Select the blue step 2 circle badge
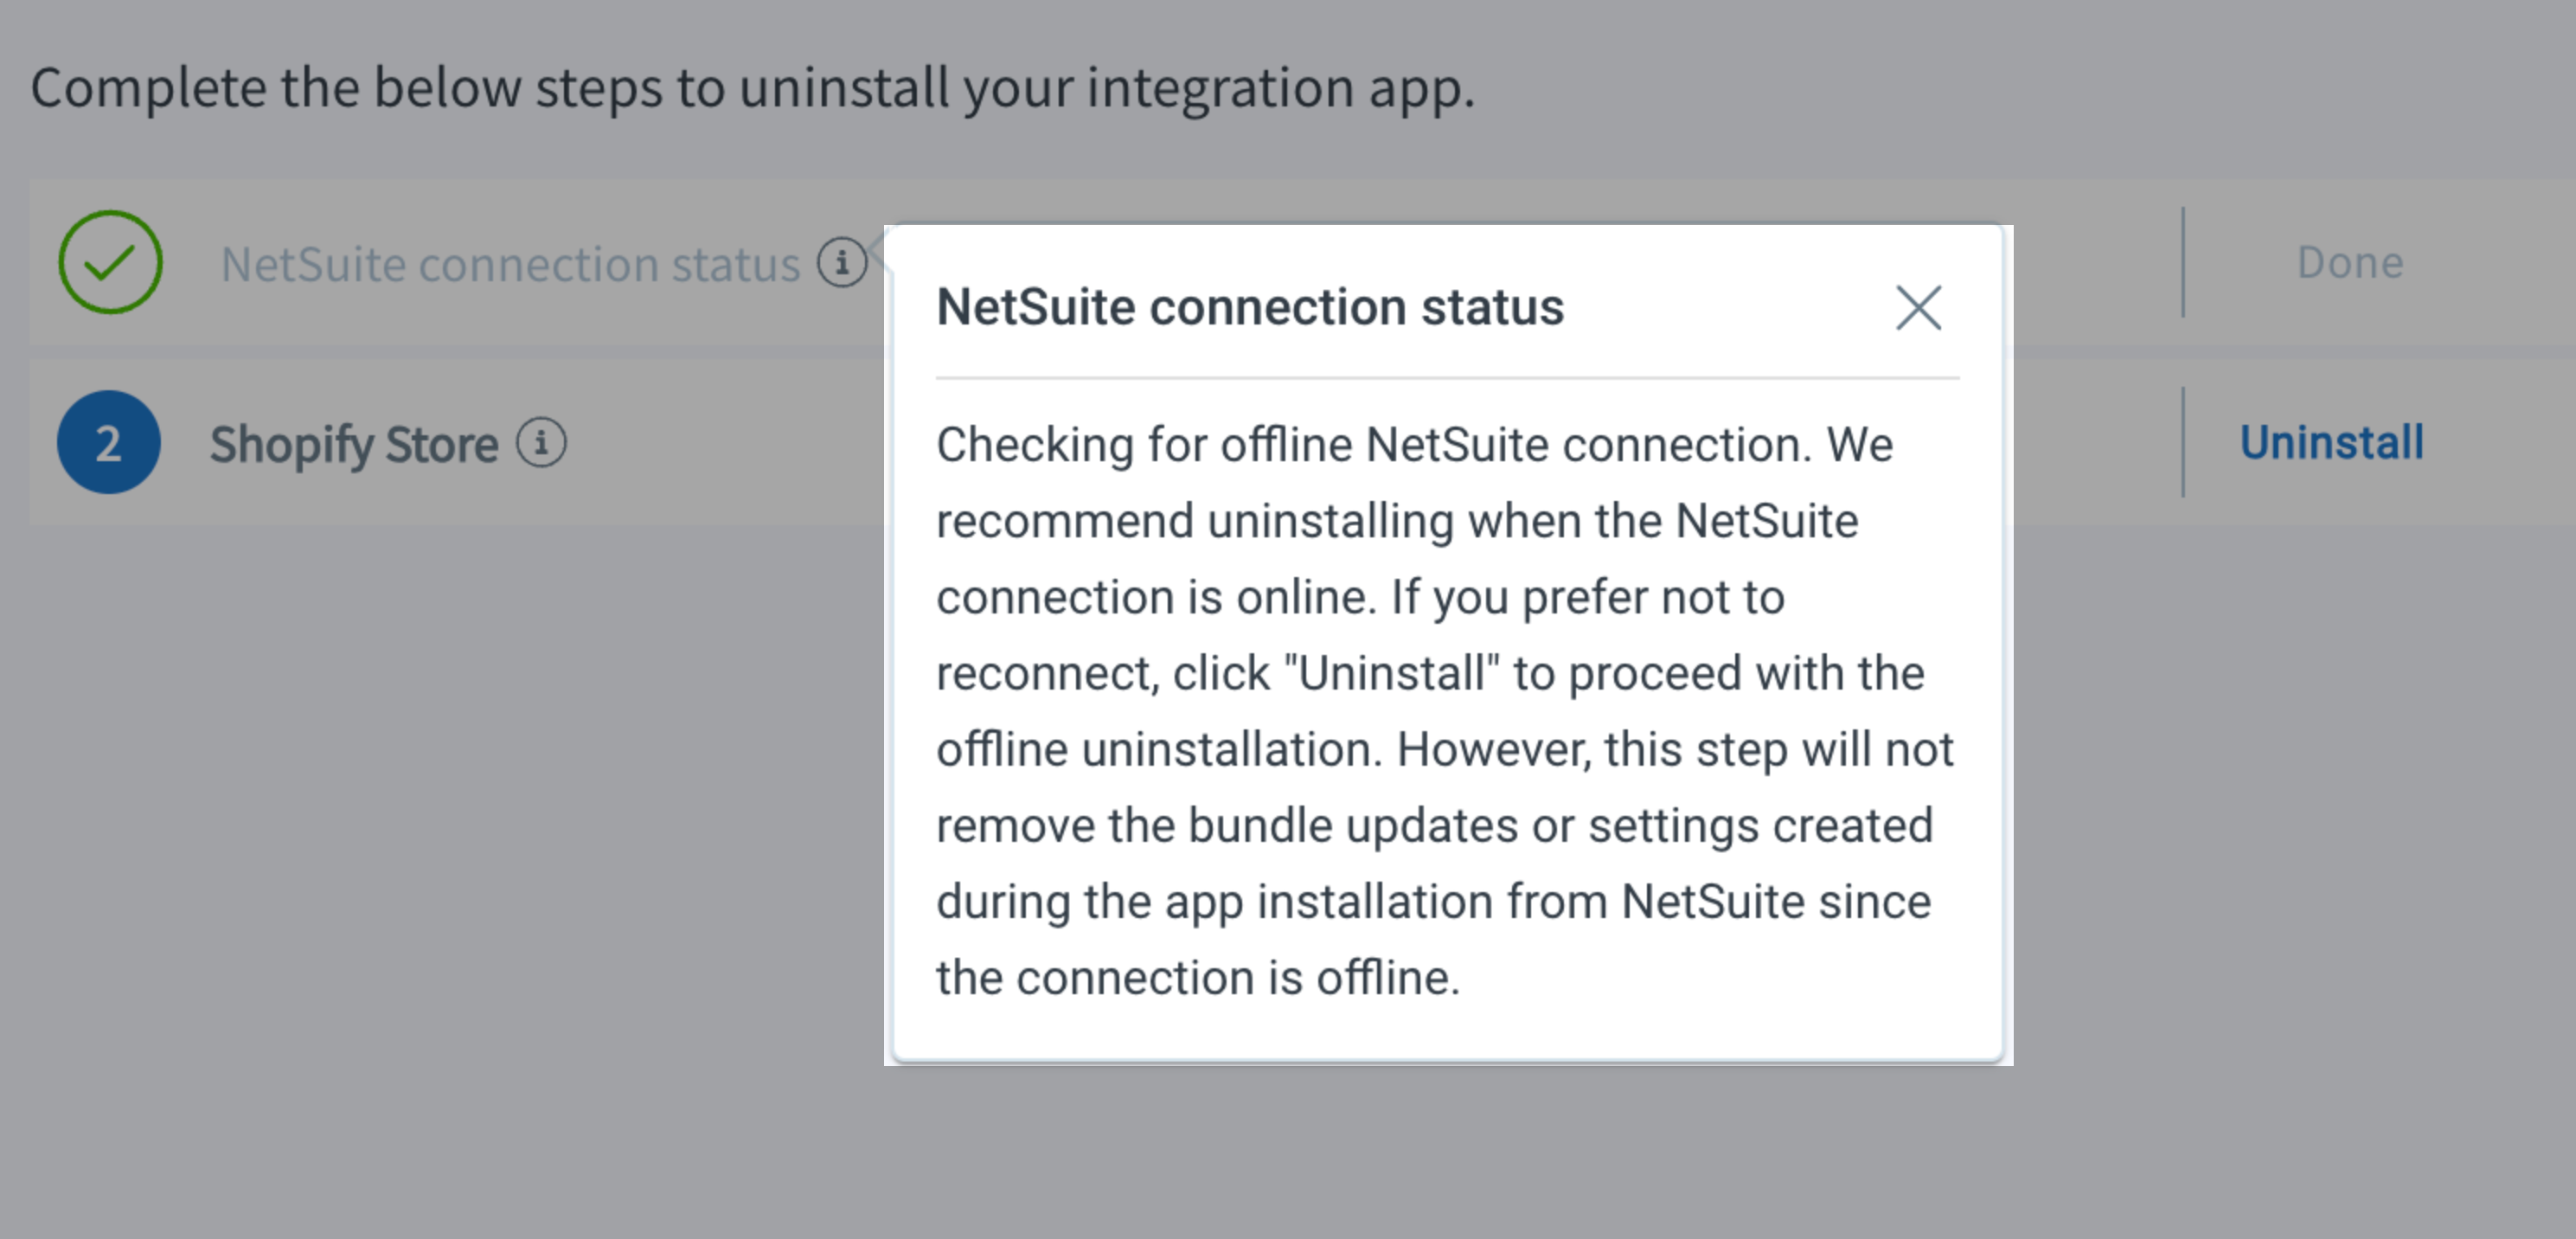Screen dimensions: 2576x1239 (108, 443)
